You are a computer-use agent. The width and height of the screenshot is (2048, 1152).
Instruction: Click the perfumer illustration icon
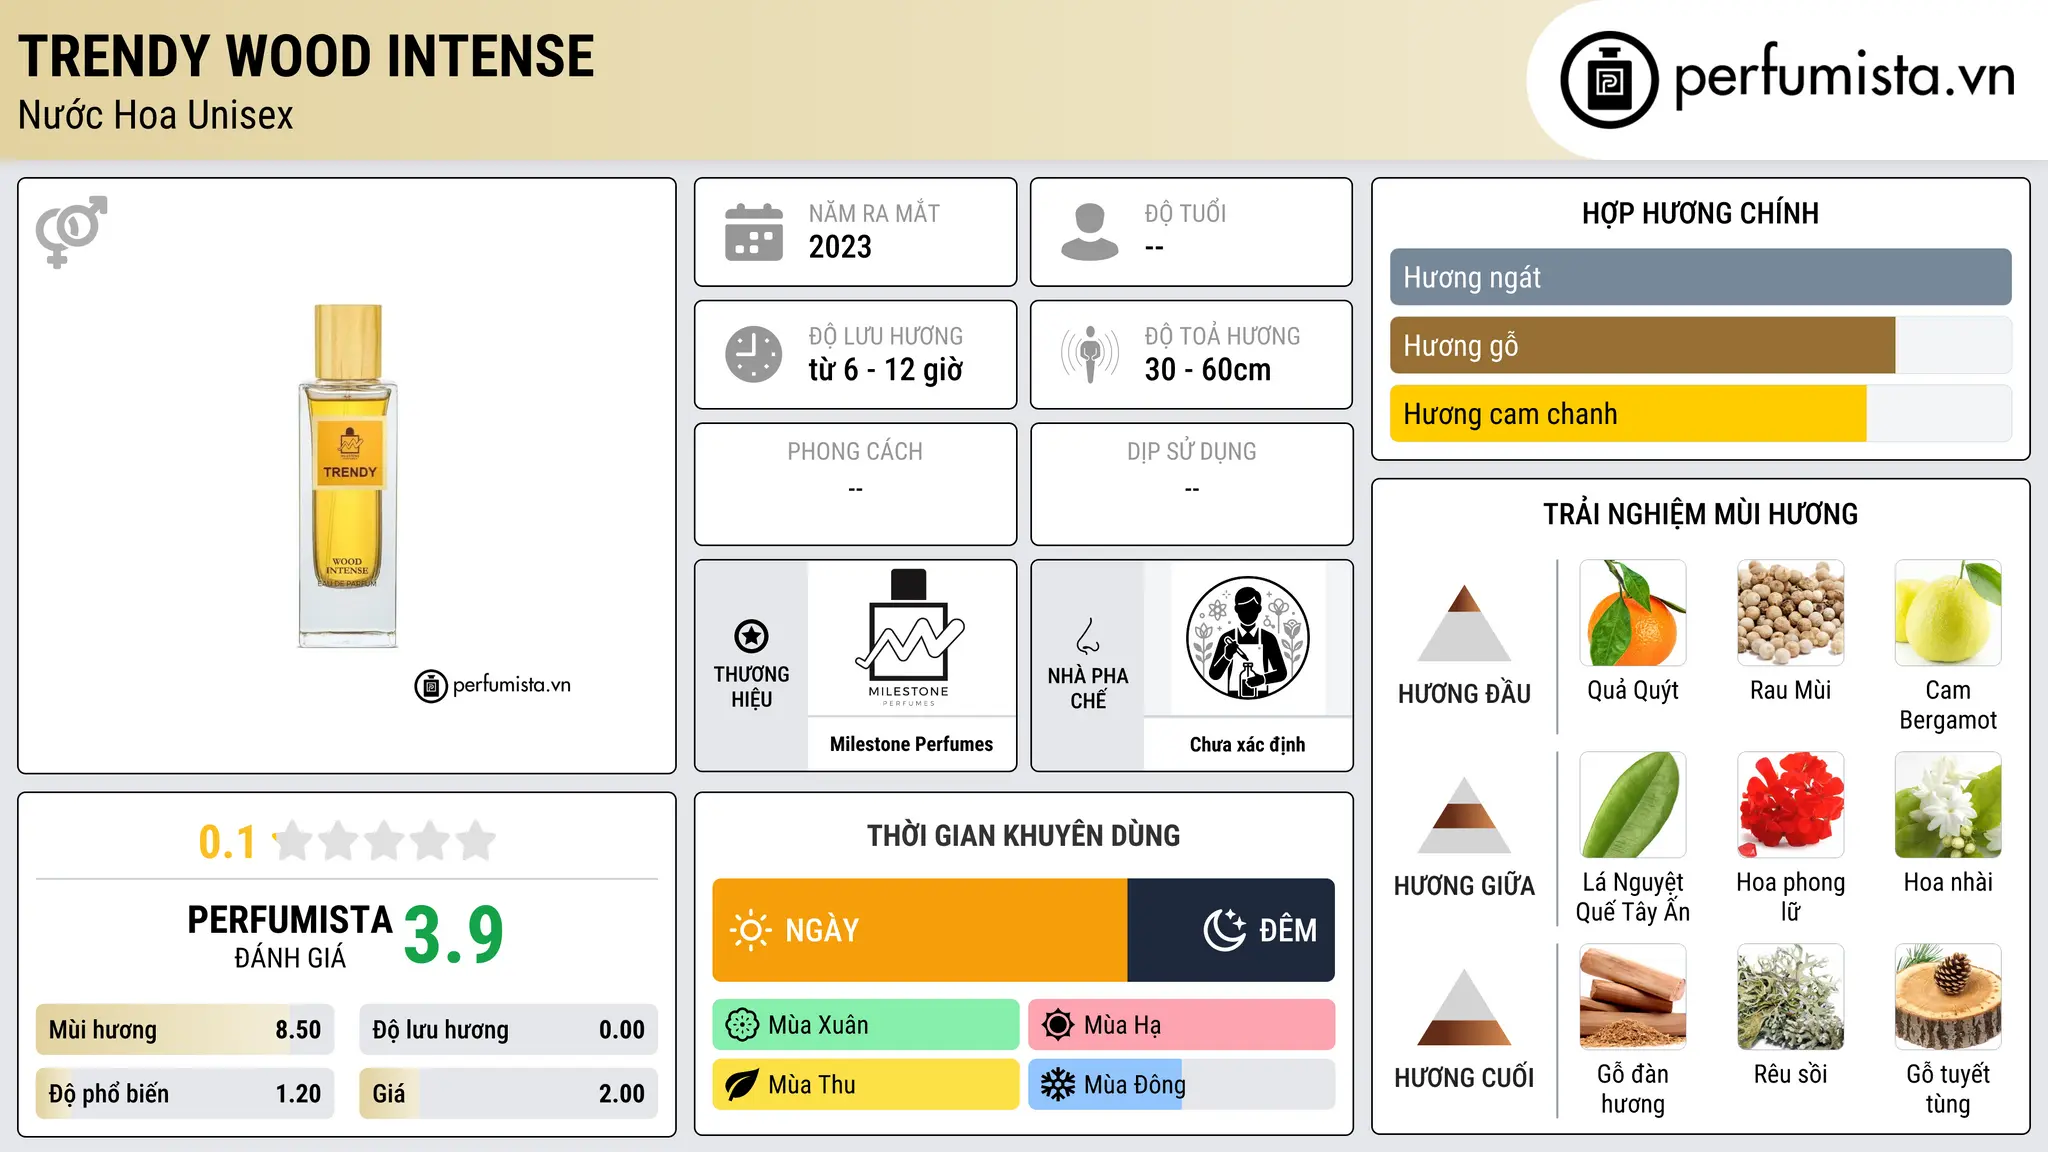pos(1247,638)
